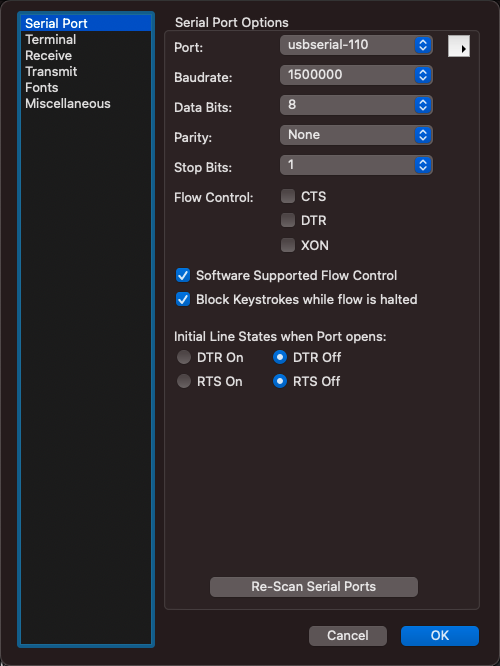Open the Transmit settings category

point(85,71)
